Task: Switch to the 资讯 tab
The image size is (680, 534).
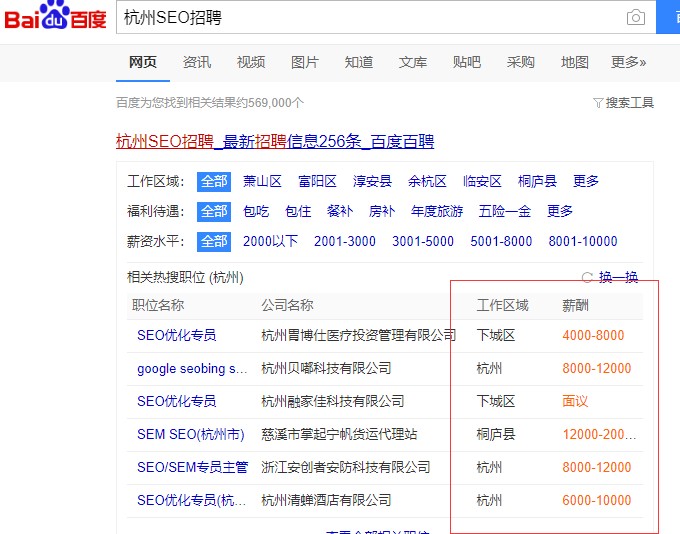Action: click(197, 62)
